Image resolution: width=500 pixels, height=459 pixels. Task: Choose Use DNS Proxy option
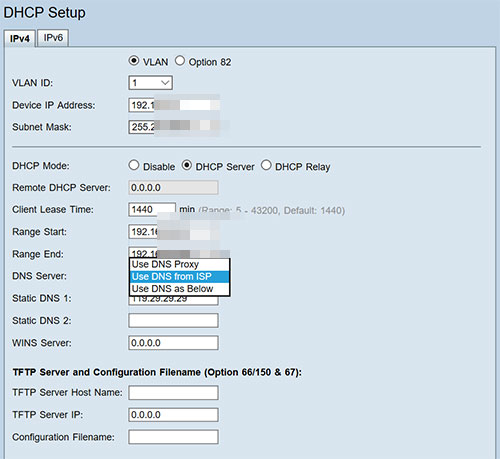point(180,264)
